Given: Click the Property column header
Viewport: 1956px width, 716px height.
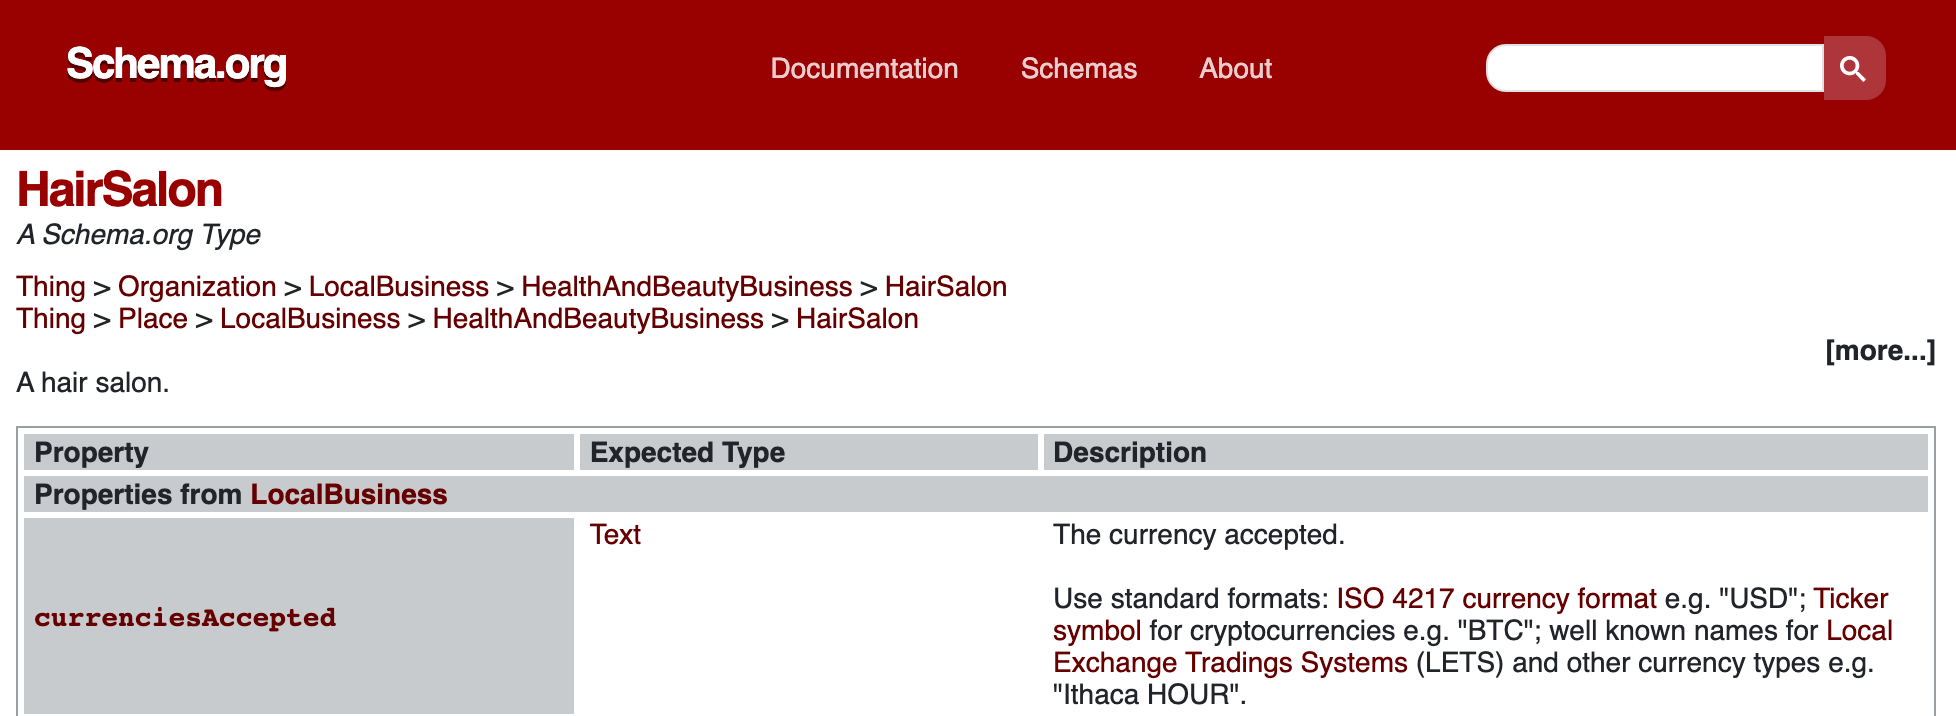Looking at the screenshot, I should point(299,452).
